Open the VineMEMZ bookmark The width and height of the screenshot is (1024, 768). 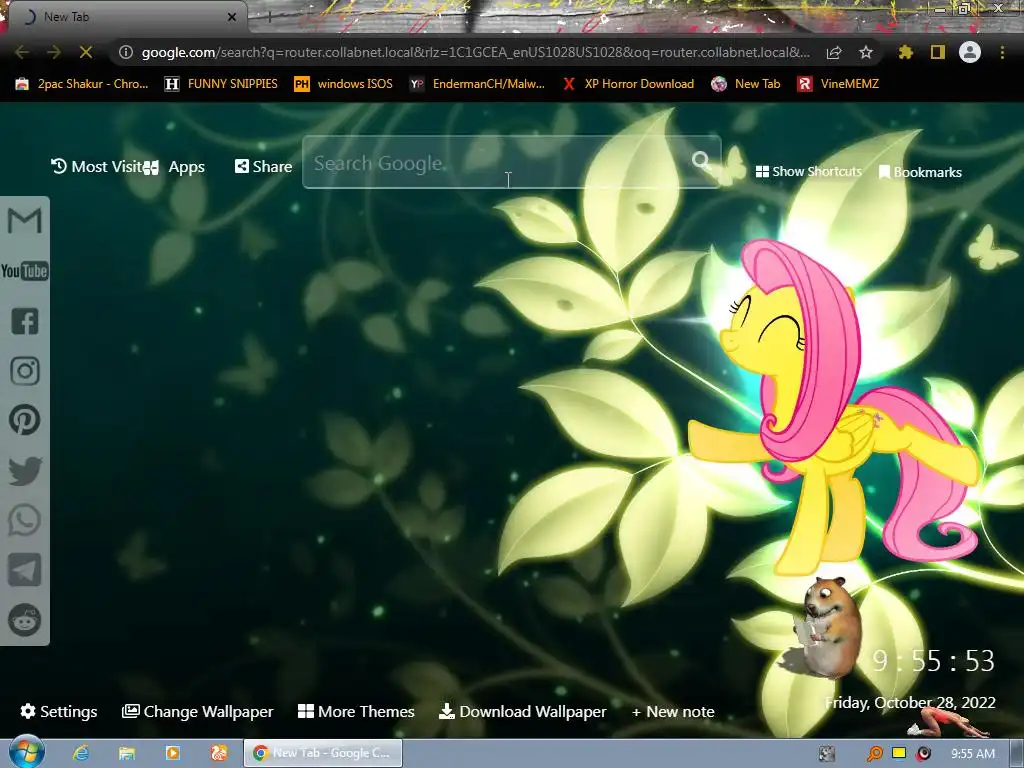tap(839, 84)
